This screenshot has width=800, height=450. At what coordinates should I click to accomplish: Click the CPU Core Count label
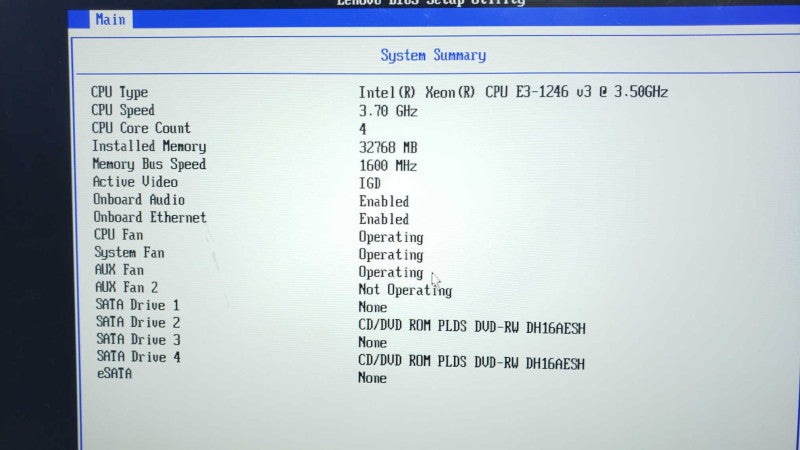point(141,128)
